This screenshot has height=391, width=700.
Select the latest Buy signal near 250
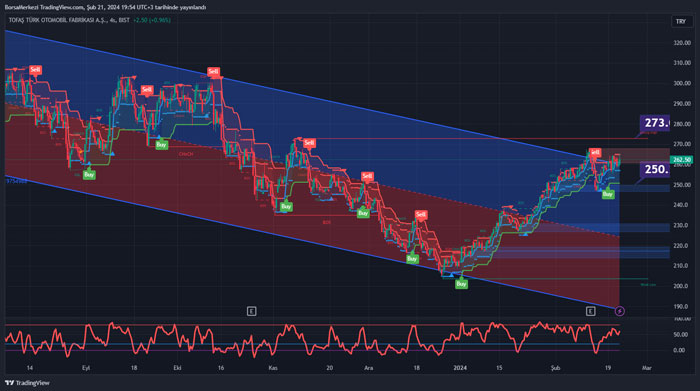point(608,195)
